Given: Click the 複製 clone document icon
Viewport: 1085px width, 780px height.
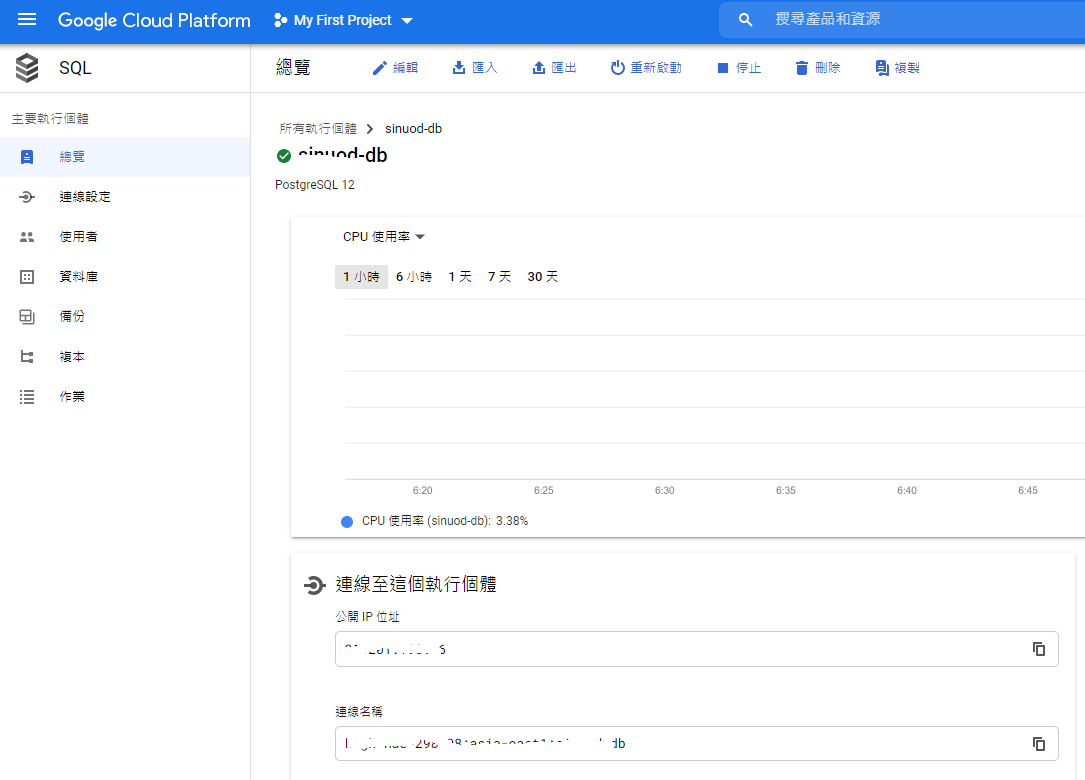Looking at the screenshot, I should tap(882, 68).
